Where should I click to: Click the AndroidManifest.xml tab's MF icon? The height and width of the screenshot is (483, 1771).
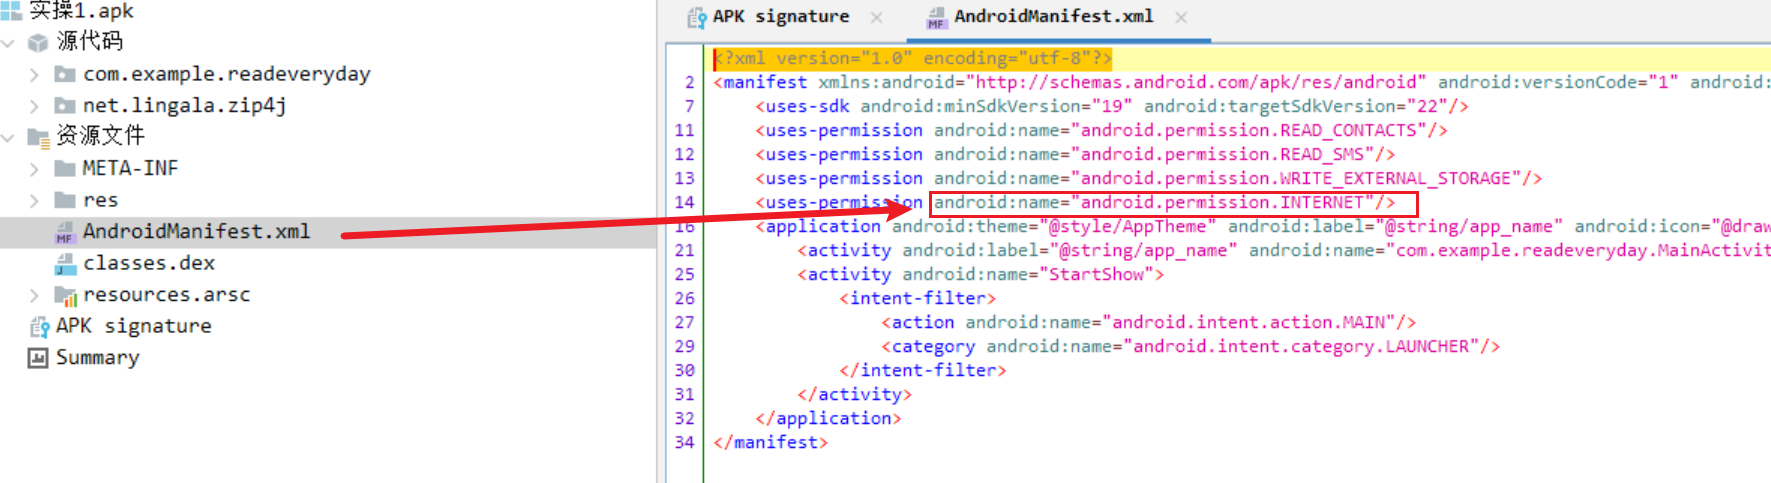click(936, 18)
